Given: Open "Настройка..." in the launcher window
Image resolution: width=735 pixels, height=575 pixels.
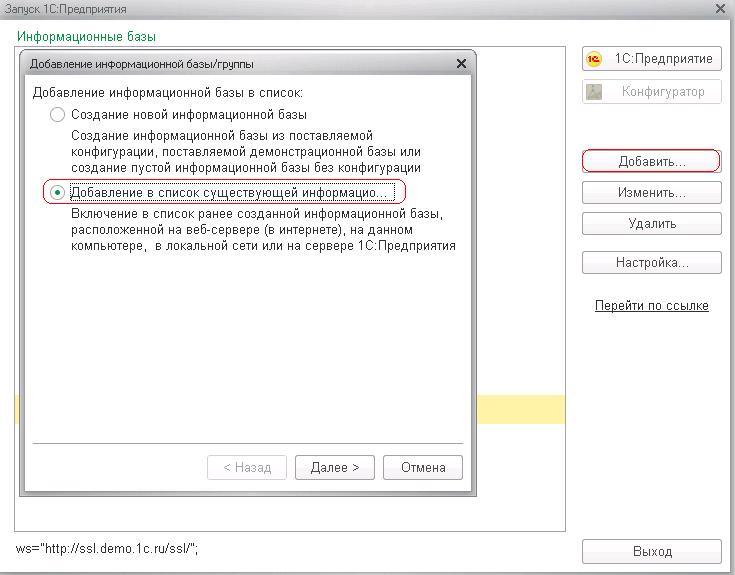Looking at the screenshot, I should tap(652, 262).
